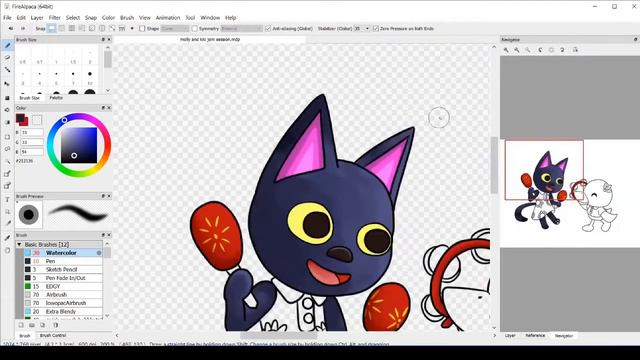Rotate canvas right in Navigator
The width and height of the screenshot is (640, 360).
click(x=562, y=50)
